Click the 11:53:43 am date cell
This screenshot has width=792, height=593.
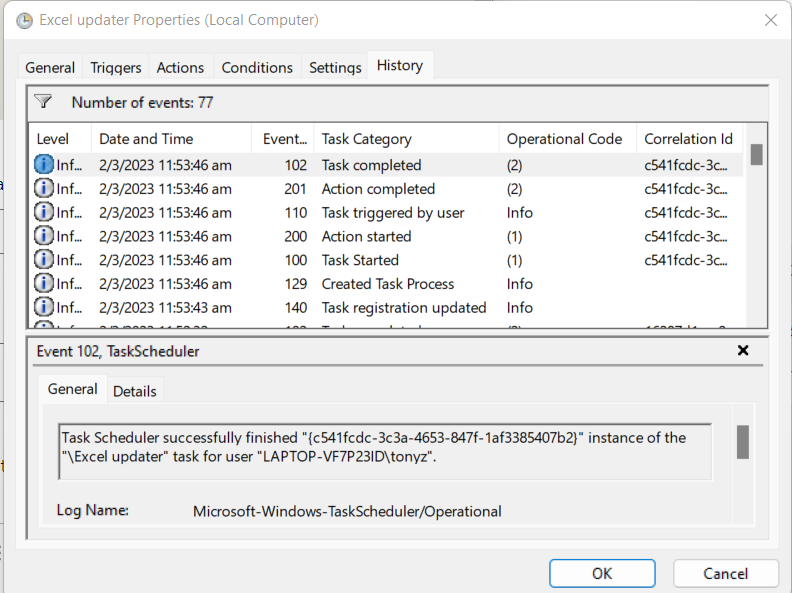[x=165, y=308]
